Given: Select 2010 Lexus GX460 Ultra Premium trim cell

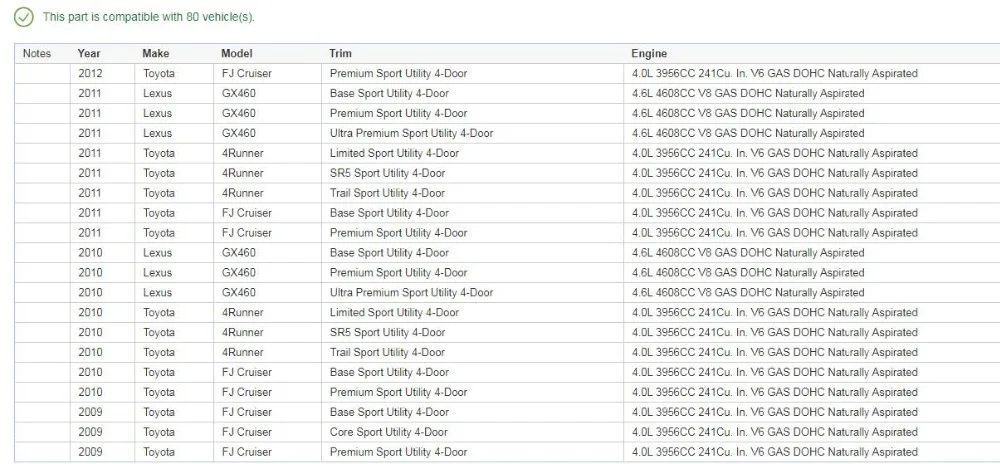Looking at the screenshot, I should point(411,293).
